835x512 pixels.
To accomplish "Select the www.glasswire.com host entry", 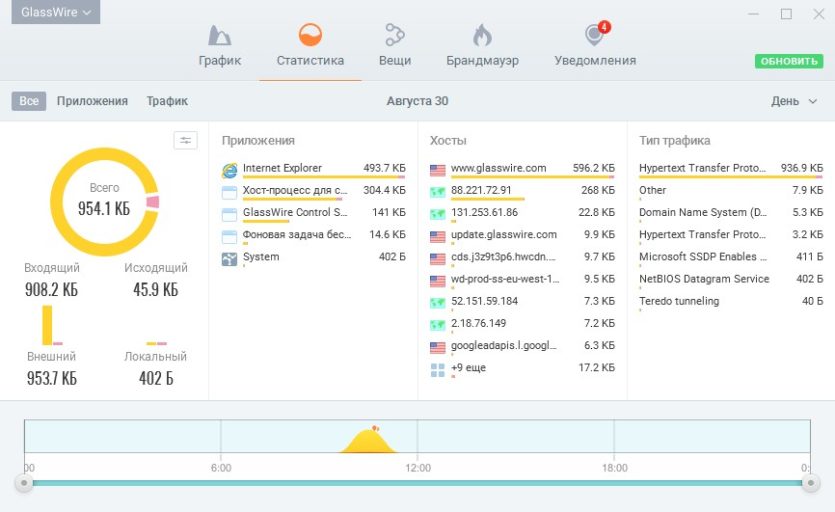I will click(x=522, y=169).
